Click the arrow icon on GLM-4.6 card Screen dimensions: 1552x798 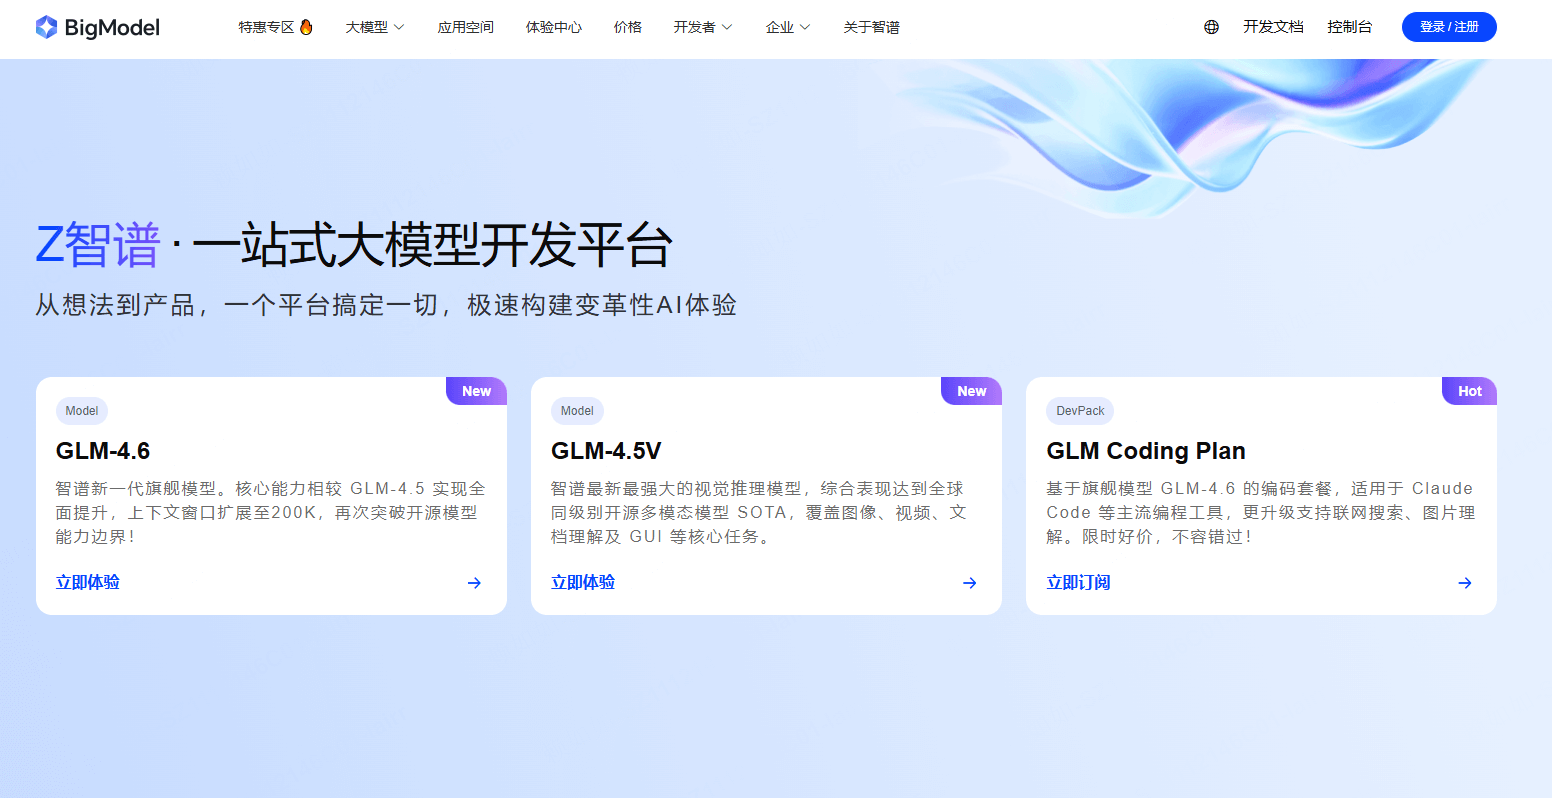pyautogui.click(x=473, y=583)
